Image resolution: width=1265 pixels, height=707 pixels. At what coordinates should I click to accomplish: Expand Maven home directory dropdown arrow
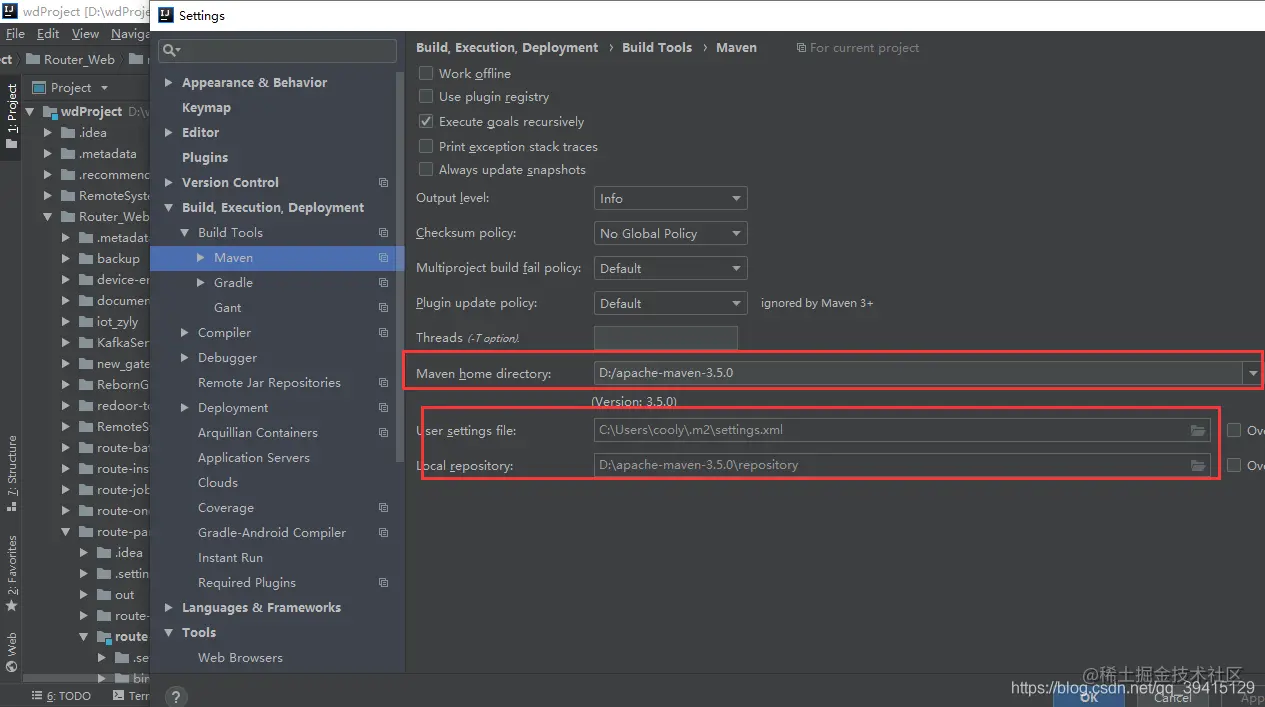click(1252, 373)
